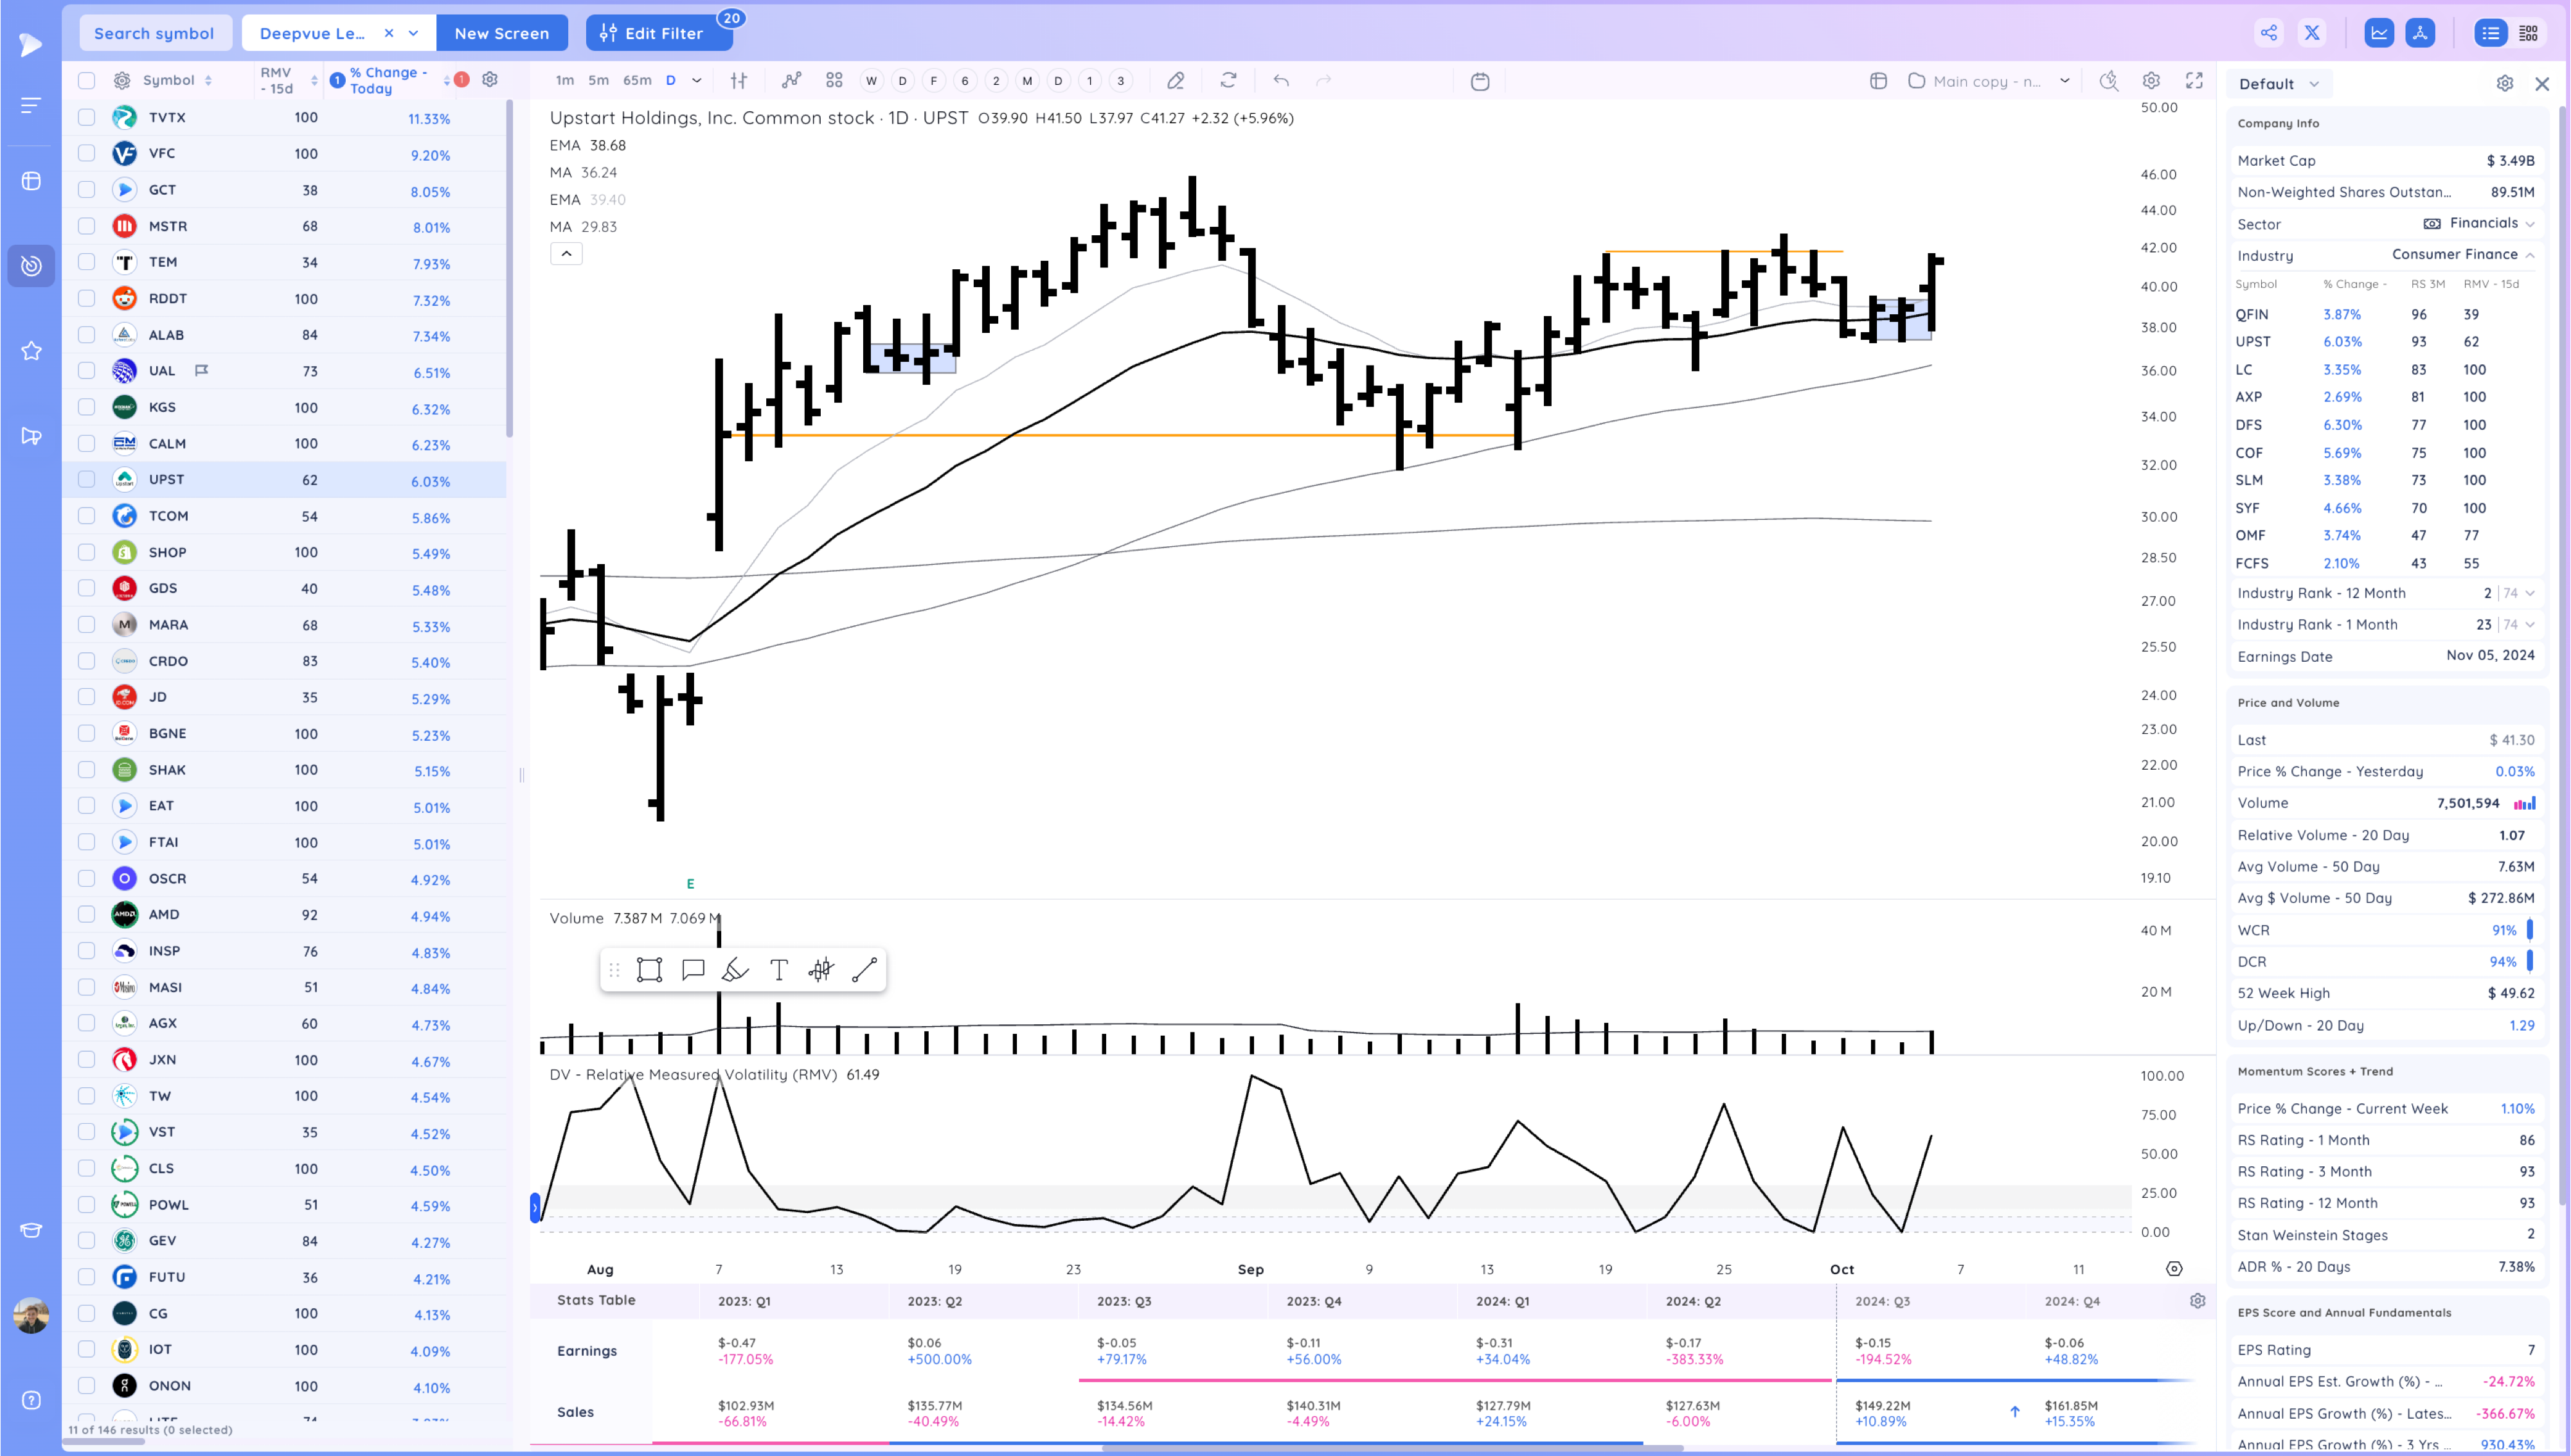Open the D timeframe dropdown

pyautogui.click(x=697, y=81)
